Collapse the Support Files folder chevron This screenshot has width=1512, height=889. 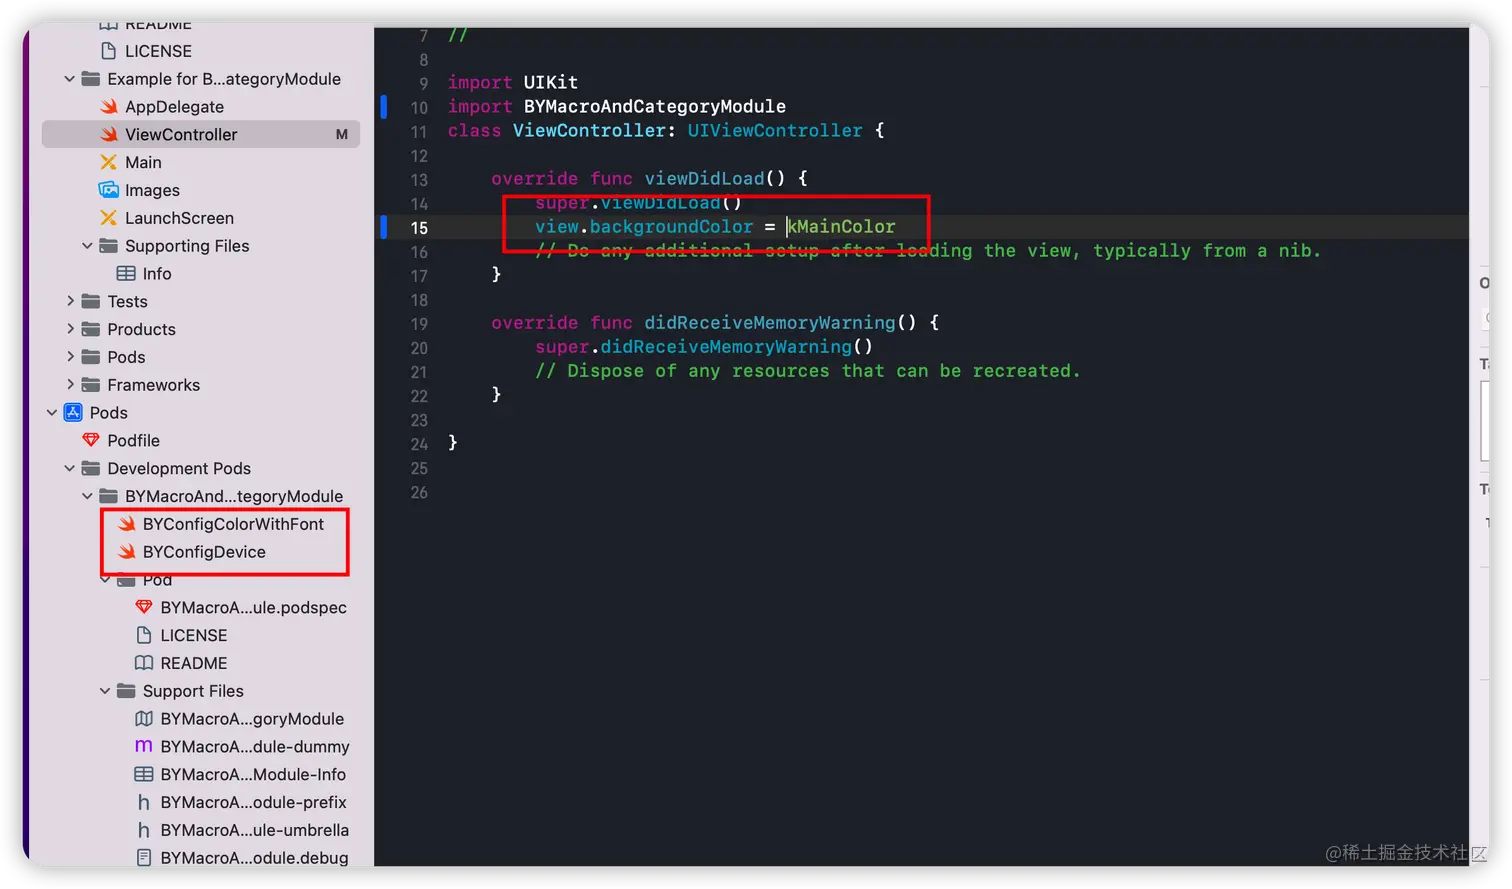pos(105,691)
